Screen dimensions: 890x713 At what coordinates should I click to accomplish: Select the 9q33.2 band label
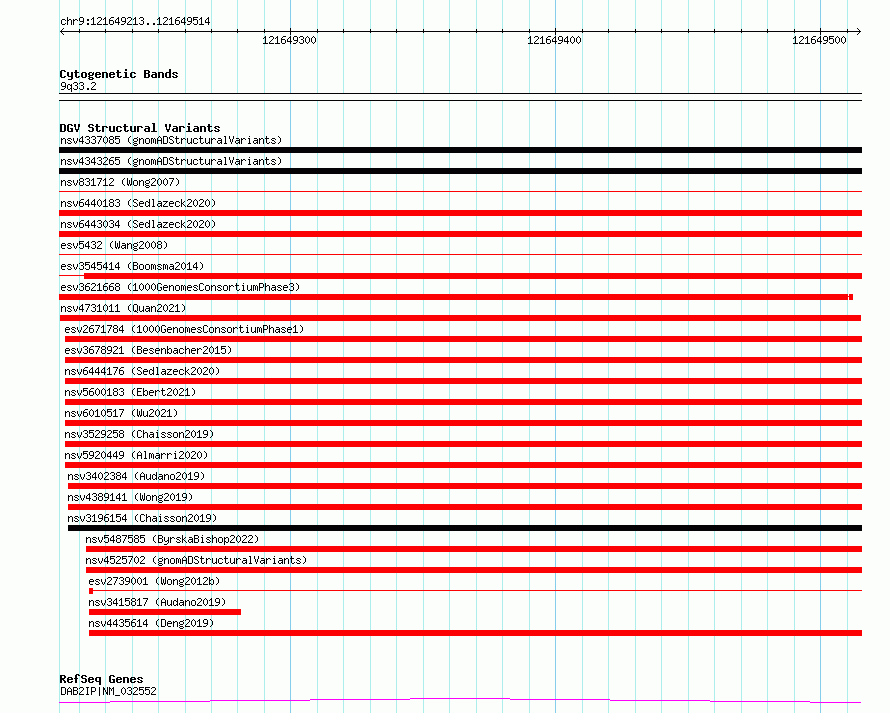[78, 86]
